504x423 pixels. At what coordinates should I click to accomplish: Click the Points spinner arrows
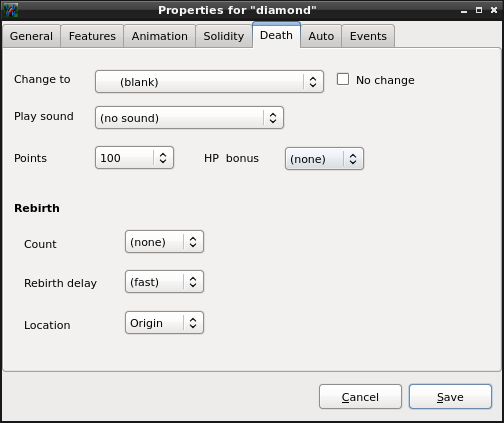(163, 158)
